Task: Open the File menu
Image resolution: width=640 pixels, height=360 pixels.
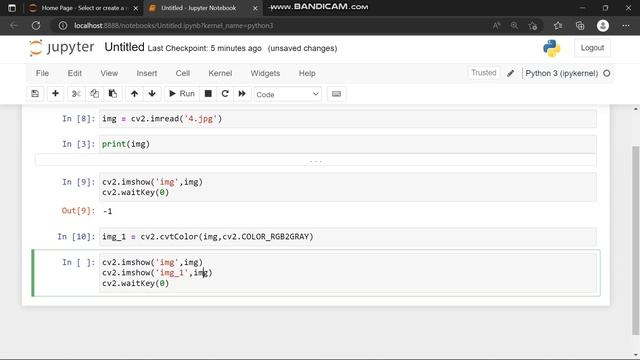Action: 42,73
